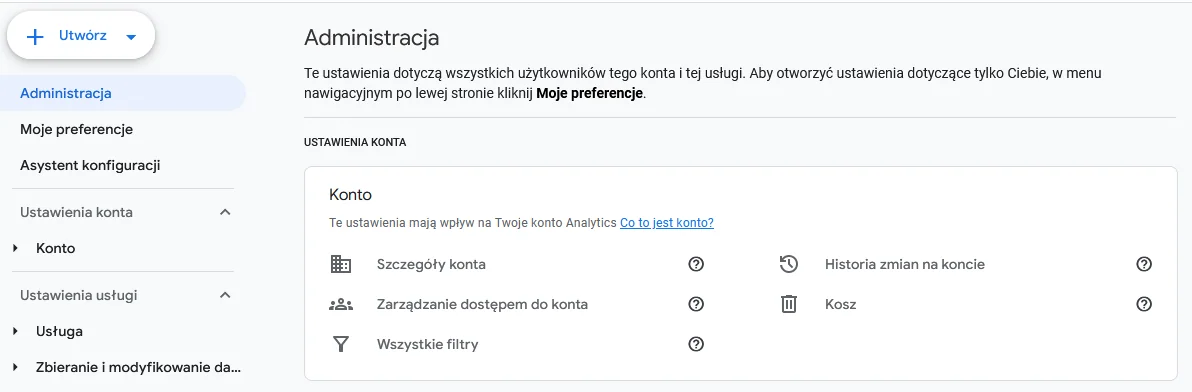Image resolution: width=1192 pixels, height=392 pixels.
Task: Open the Utwórz dropdown arrow
Action: [x=131, y=36]
